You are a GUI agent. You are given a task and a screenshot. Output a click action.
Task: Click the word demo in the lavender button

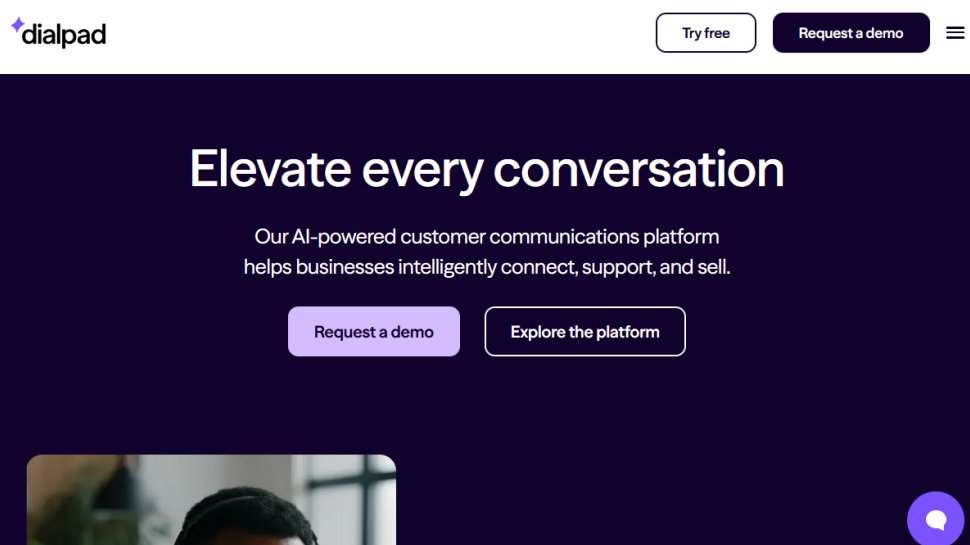[412, 332]
